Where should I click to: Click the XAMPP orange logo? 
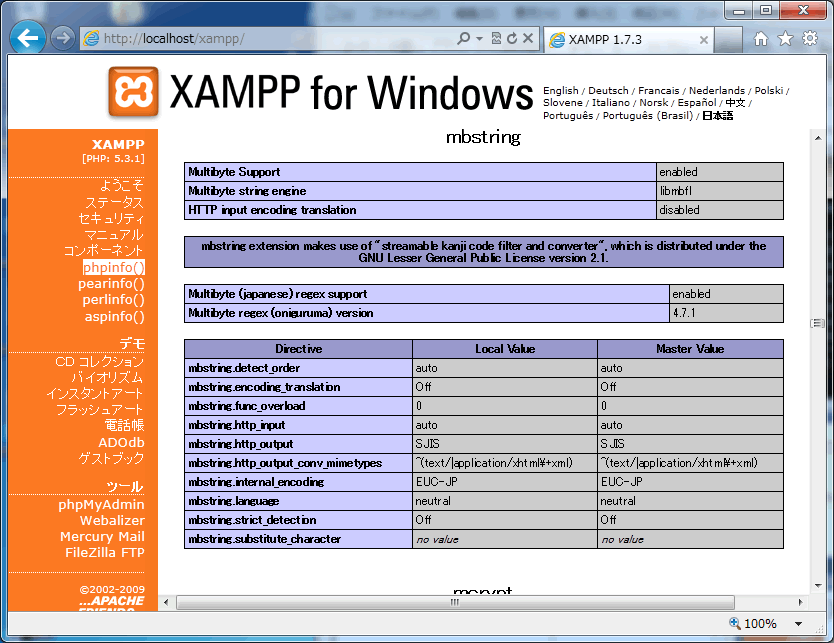point(133,93)
